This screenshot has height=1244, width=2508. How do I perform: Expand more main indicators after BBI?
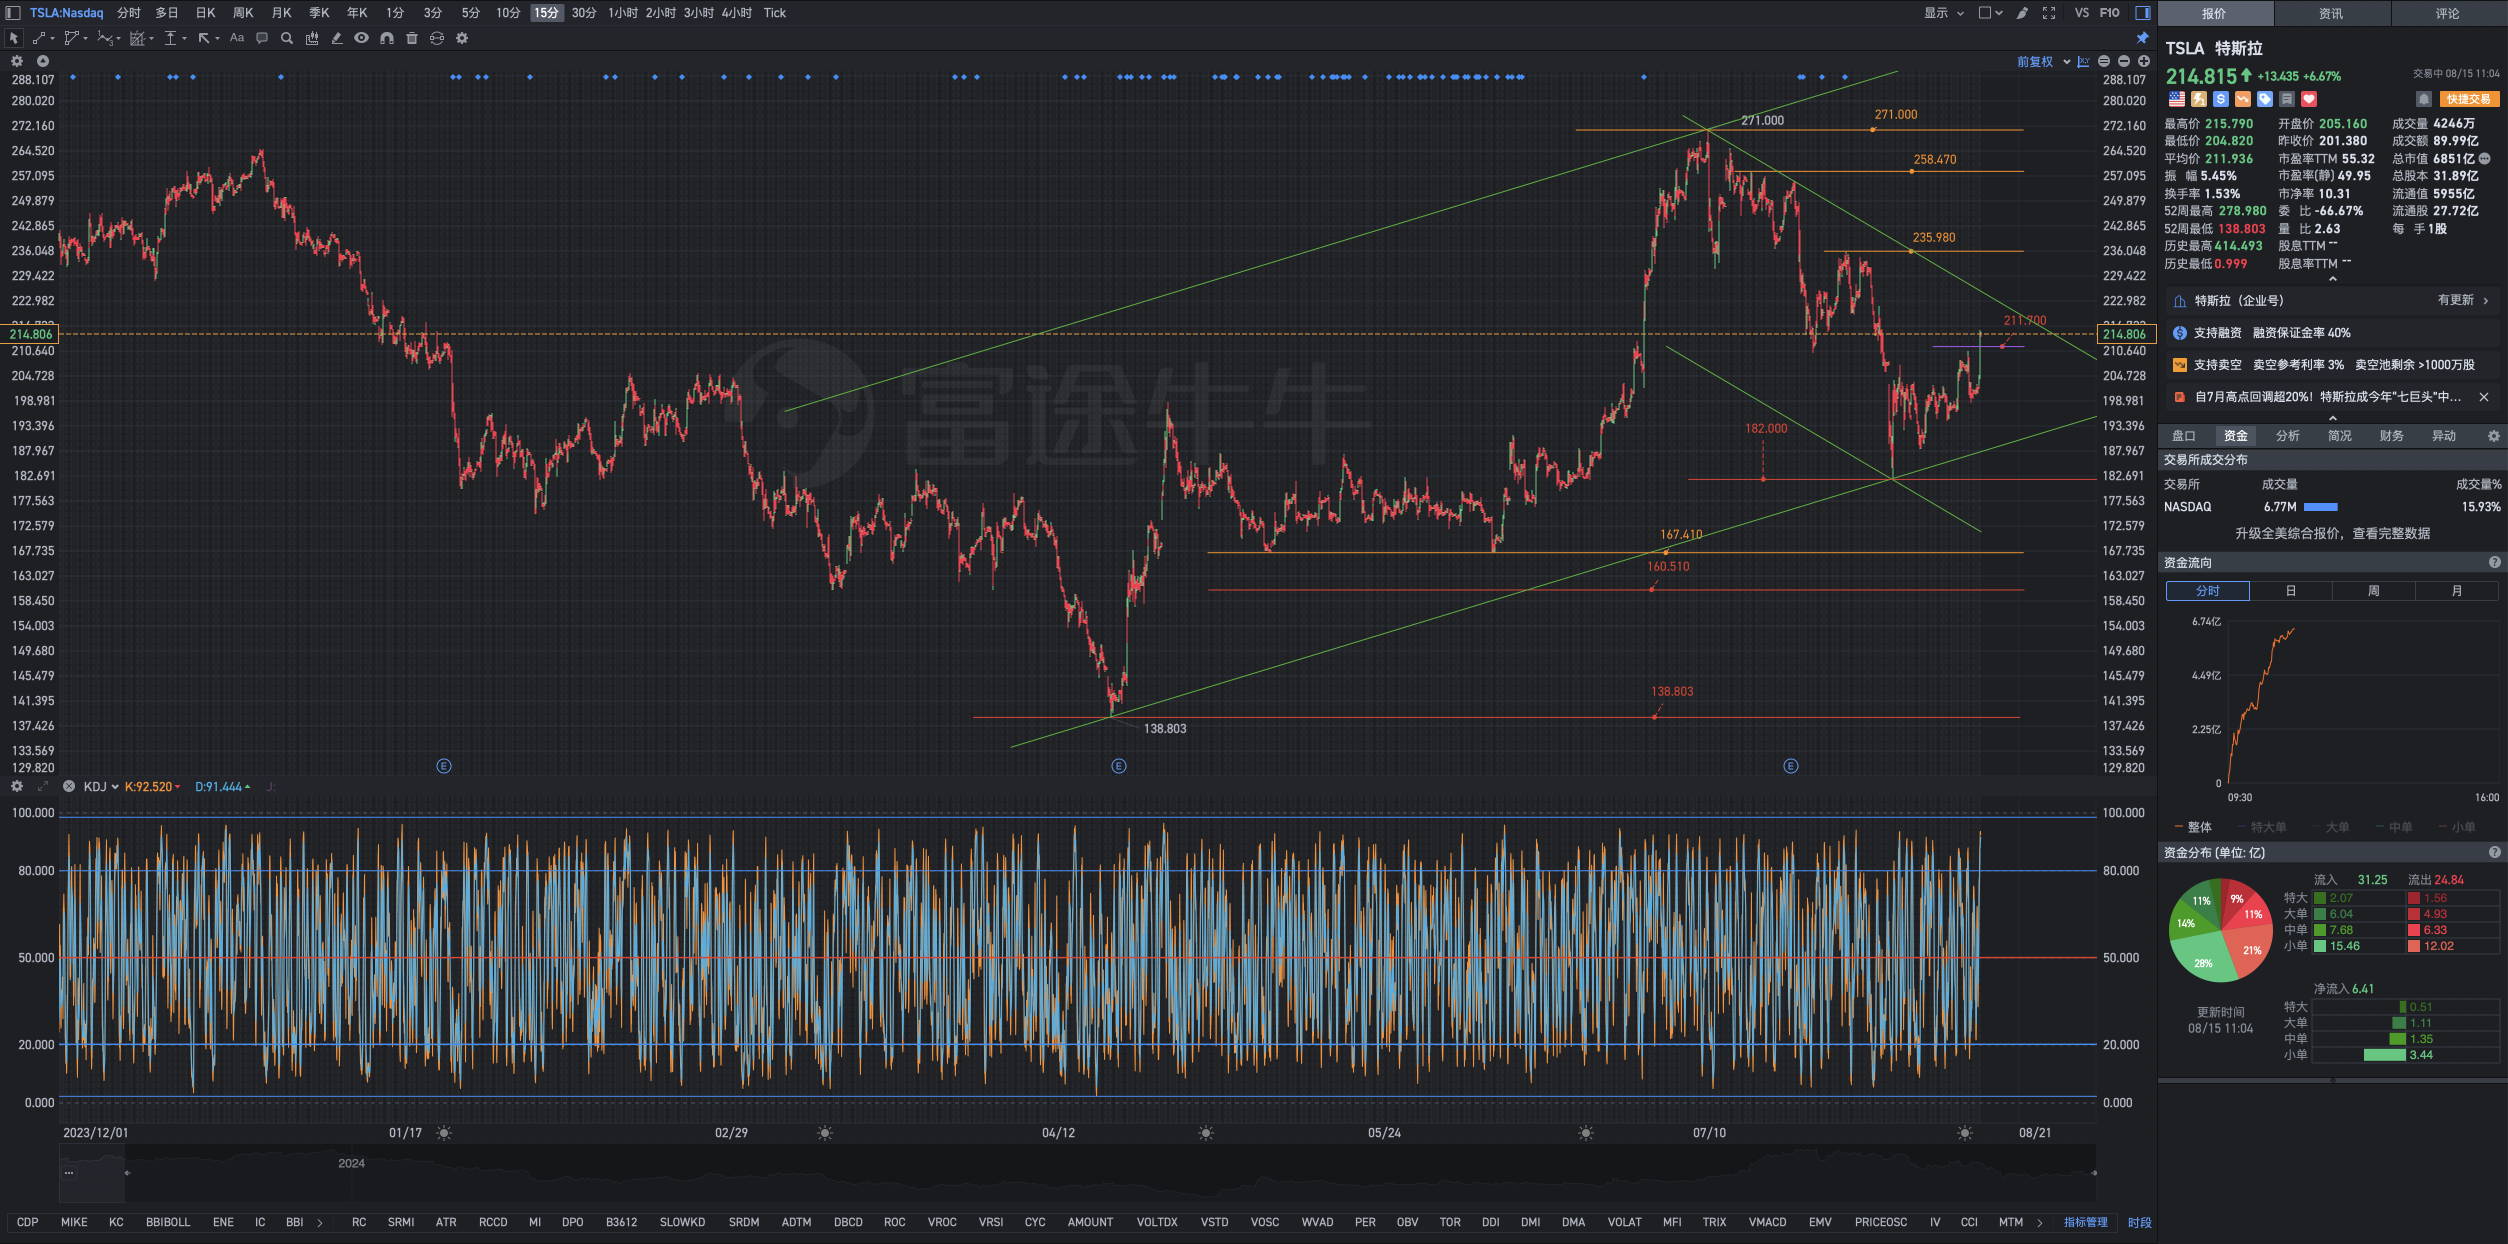[320, 1222]
